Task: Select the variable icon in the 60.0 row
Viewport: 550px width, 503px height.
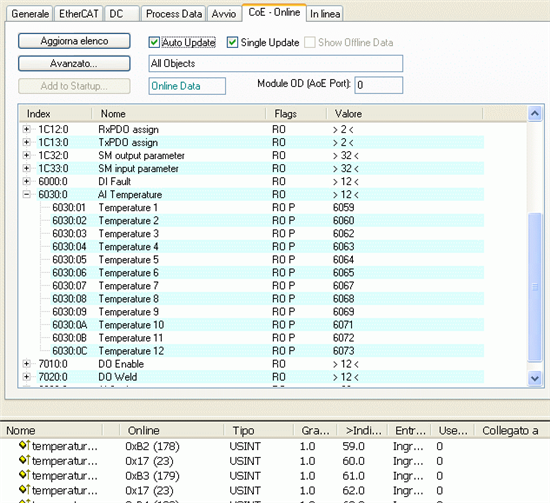Action: pos(24,460)
